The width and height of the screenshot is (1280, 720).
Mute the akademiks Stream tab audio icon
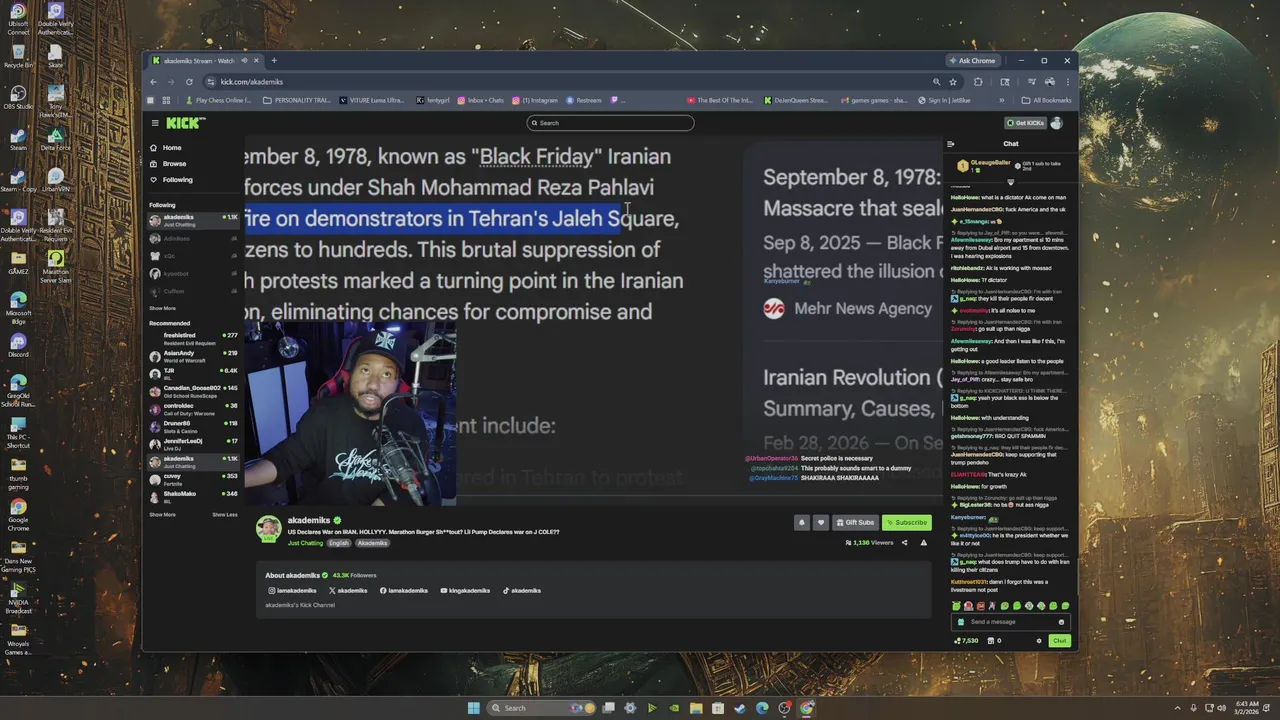[243, 61]
